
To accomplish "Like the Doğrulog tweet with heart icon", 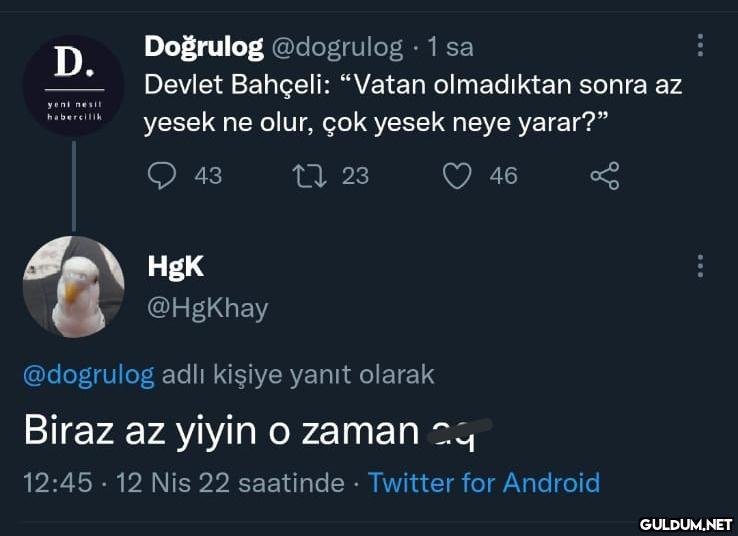I will click(457, 176).
